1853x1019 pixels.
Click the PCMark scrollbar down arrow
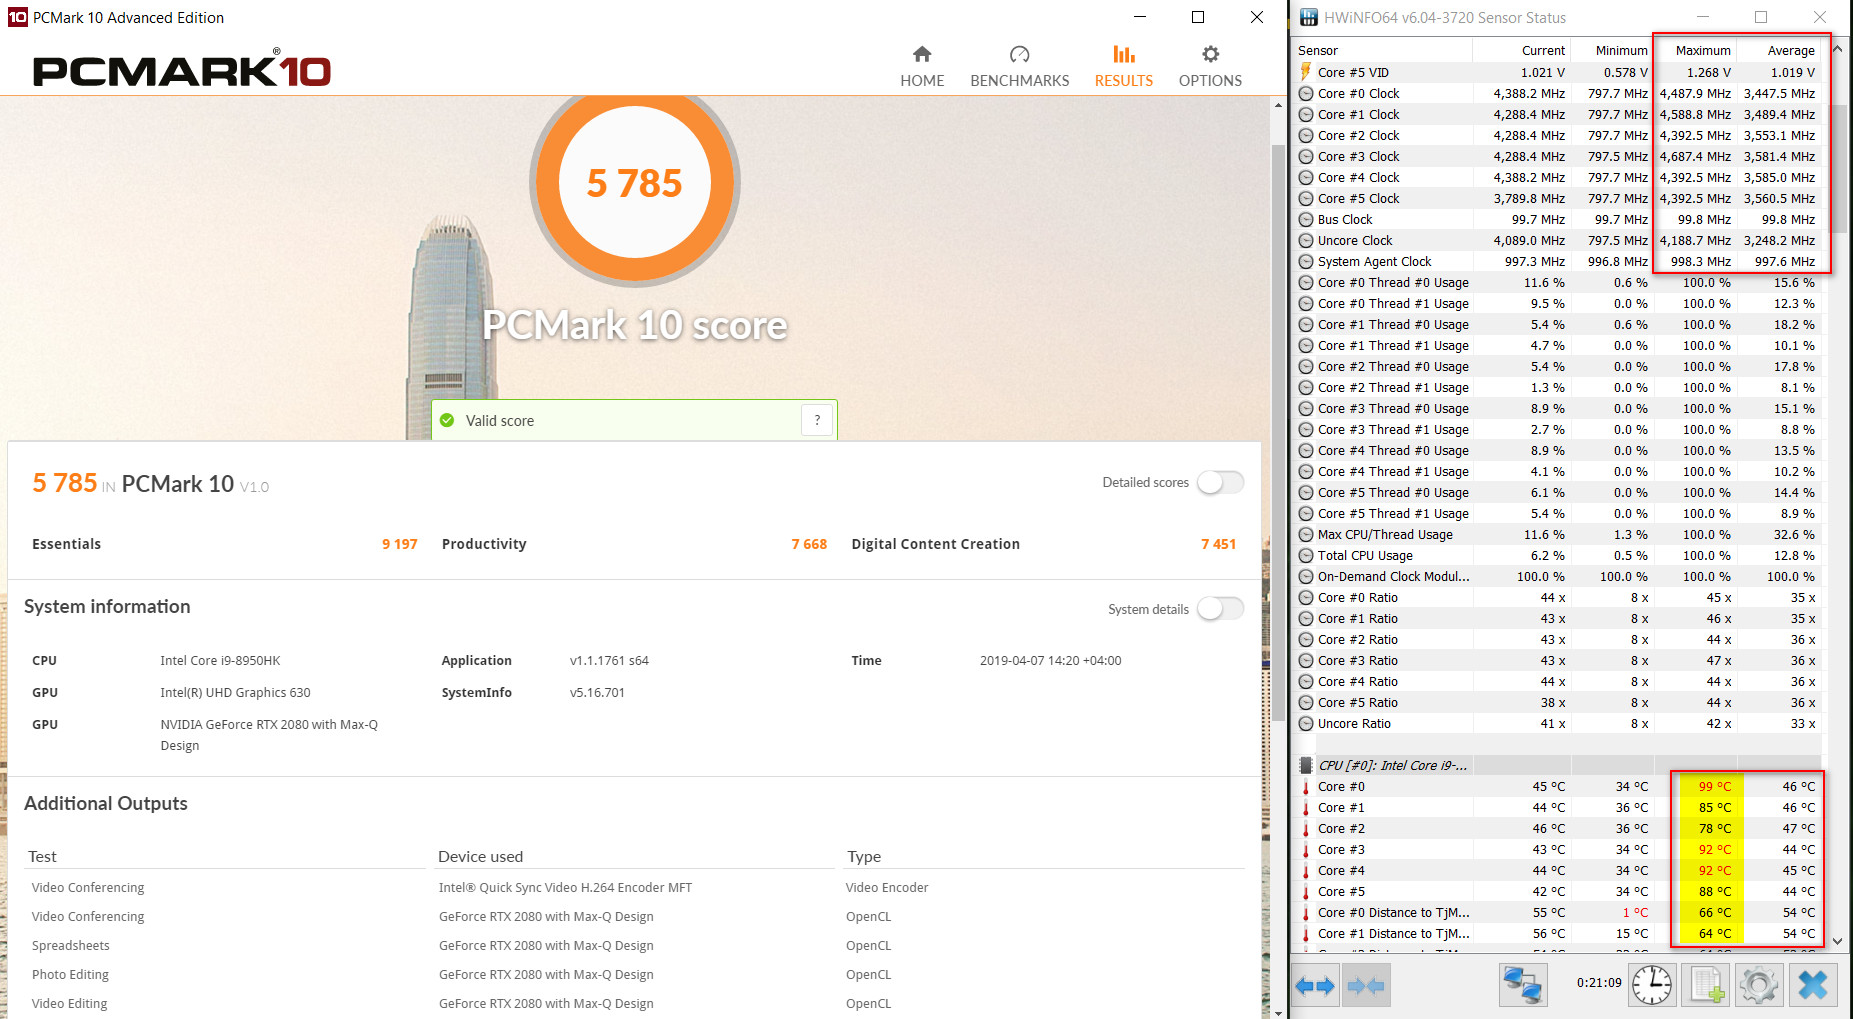click(1277, 1011)
